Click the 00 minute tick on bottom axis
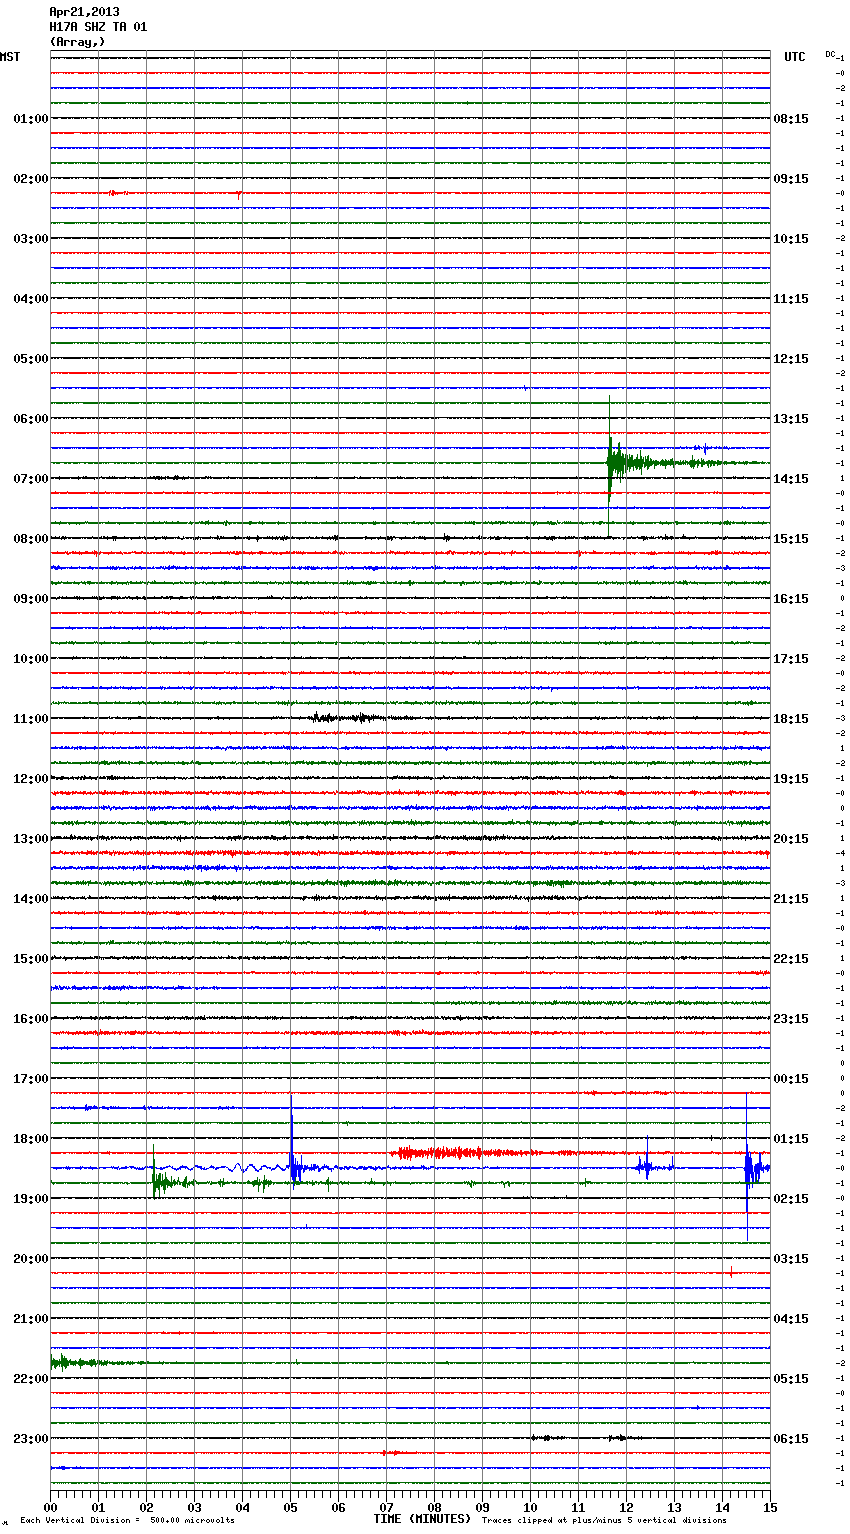The image size is (850, 1534). coord(50,1507)
